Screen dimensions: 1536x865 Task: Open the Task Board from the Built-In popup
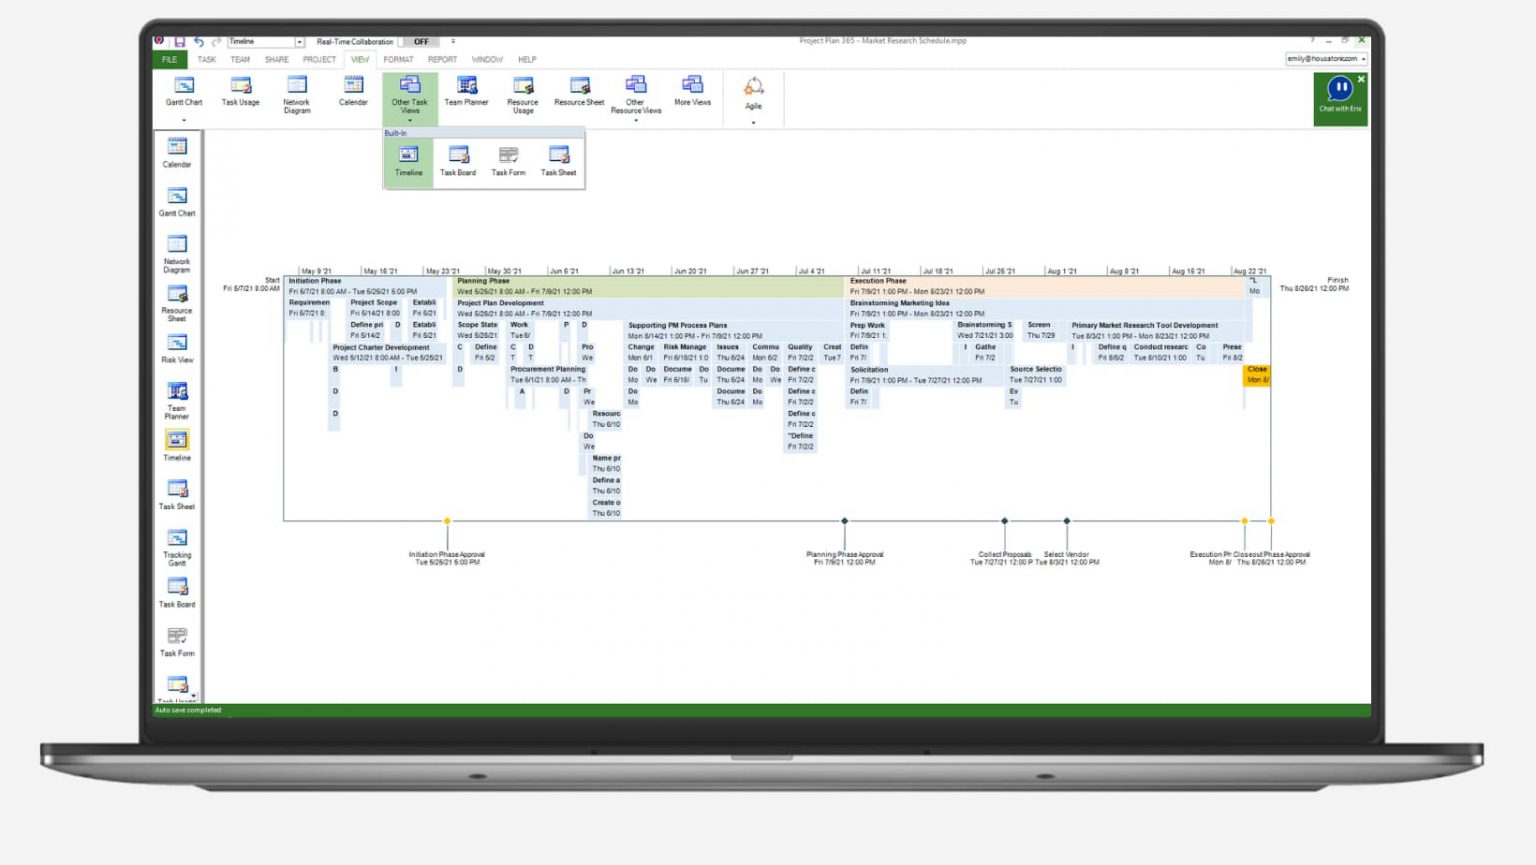[457, 160]
